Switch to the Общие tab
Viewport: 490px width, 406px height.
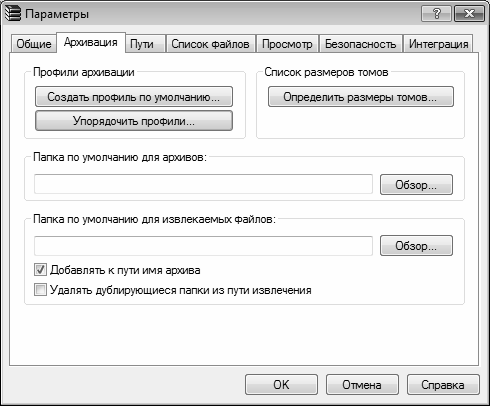(34, 44)
